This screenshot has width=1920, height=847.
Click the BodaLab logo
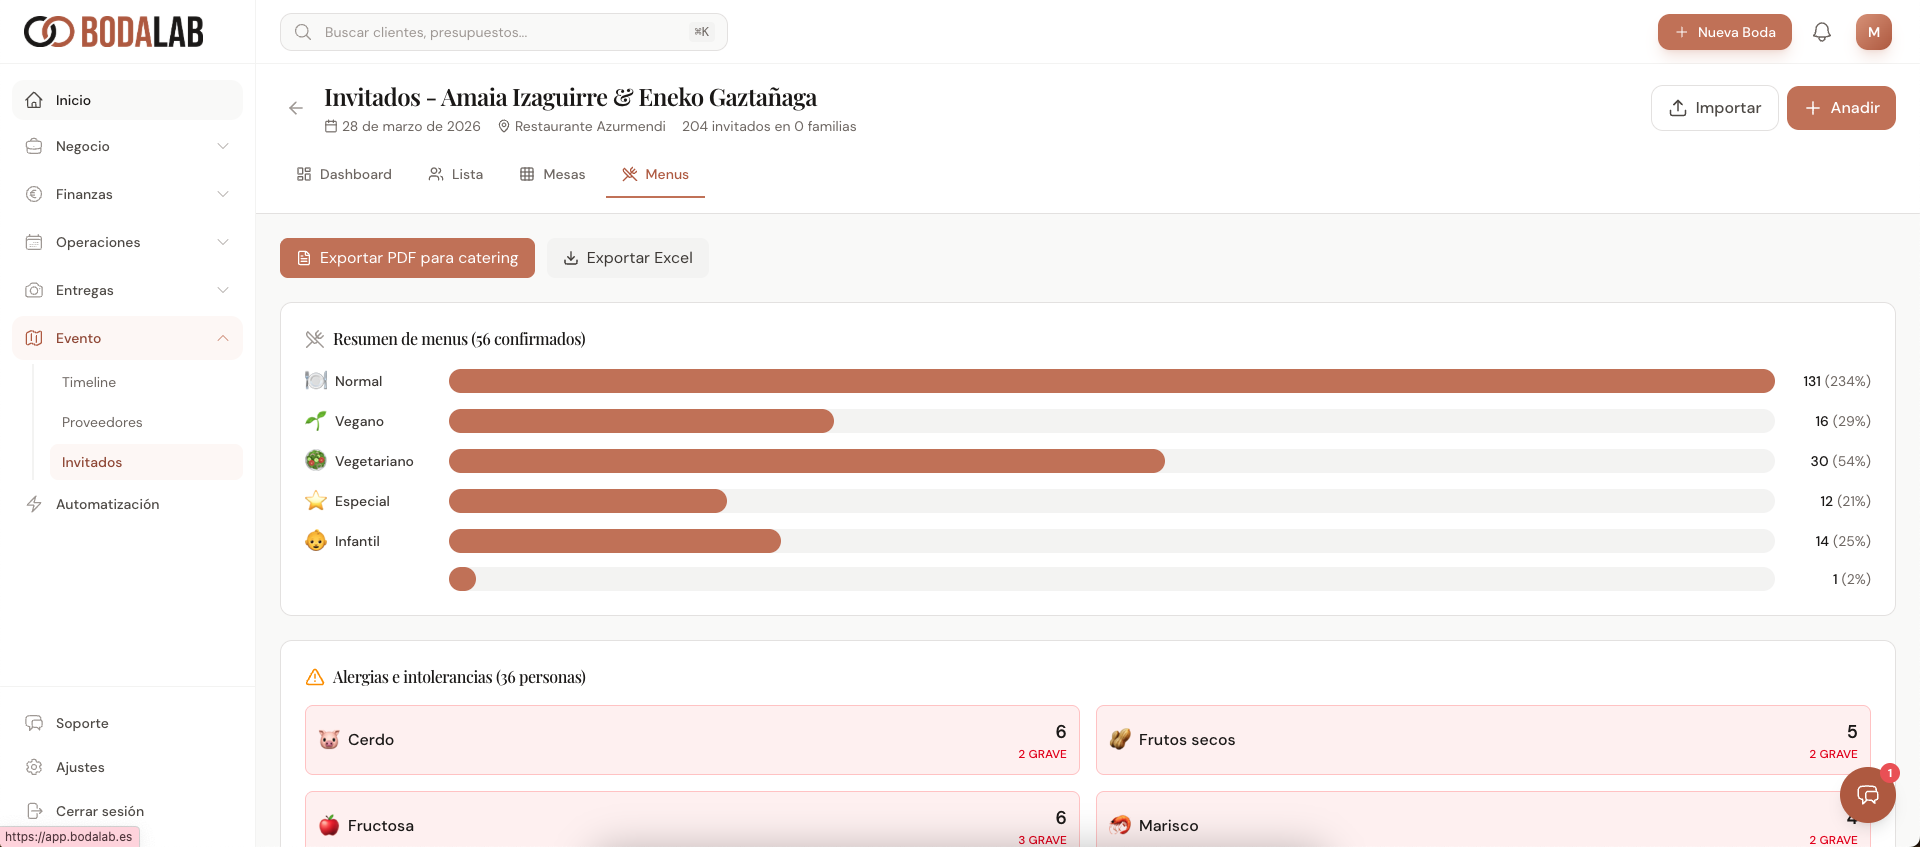pyautogui.click(x=114, y=32)
